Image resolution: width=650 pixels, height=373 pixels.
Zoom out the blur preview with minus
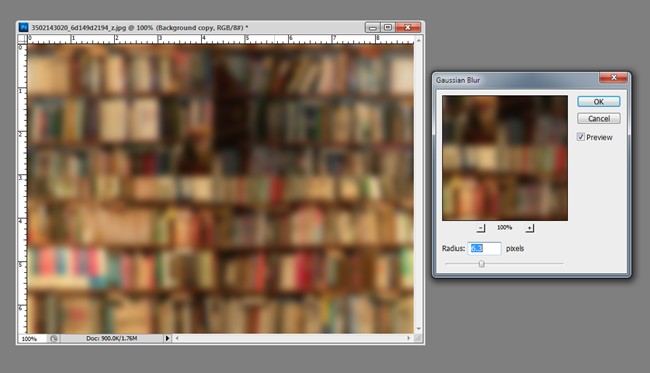pyautogui.click(x=481, y=228)
